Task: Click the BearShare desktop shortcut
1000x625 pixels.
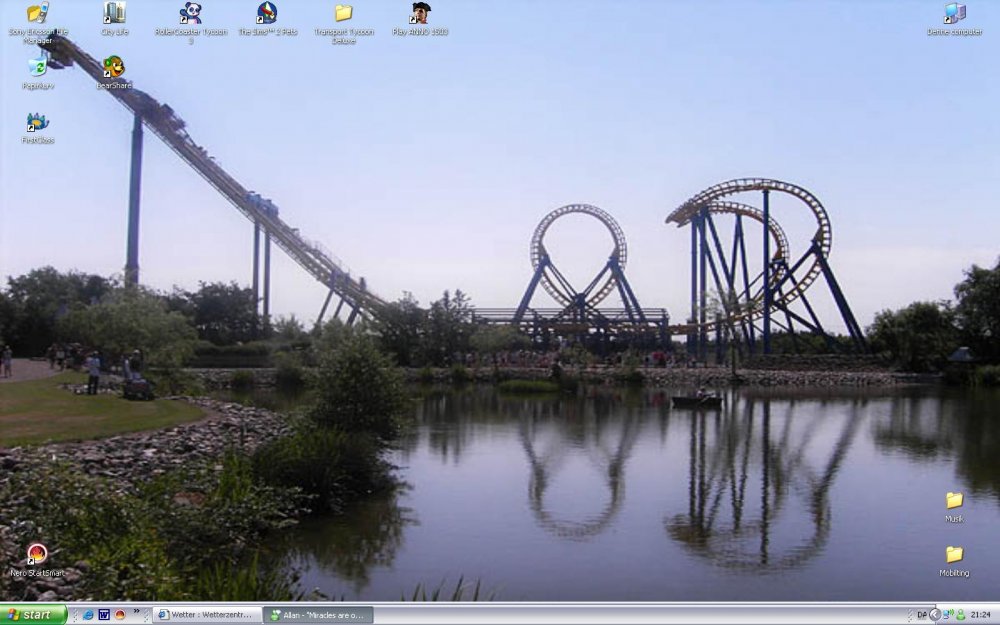Action: click(114, 68)
